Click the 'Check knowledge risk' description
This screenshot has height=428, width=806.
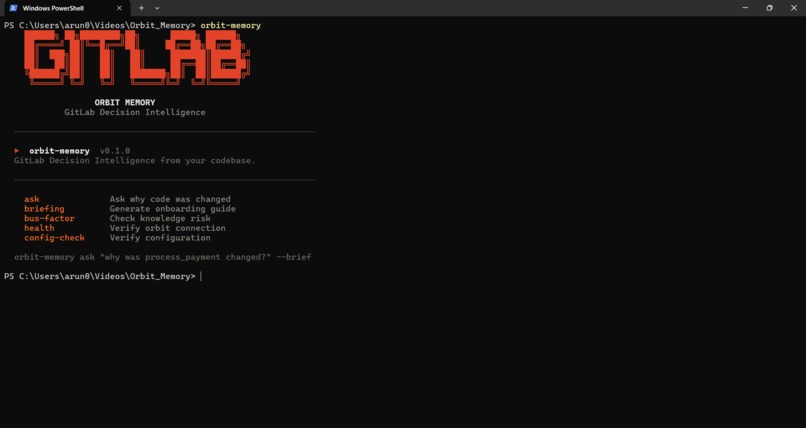click(160, 218)
